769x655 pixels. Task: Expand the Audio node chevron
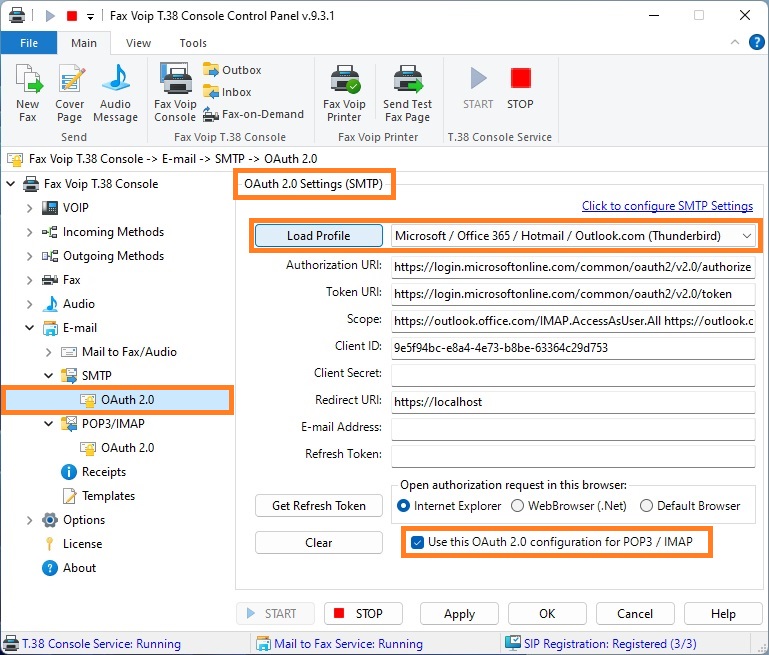(29, 304)
